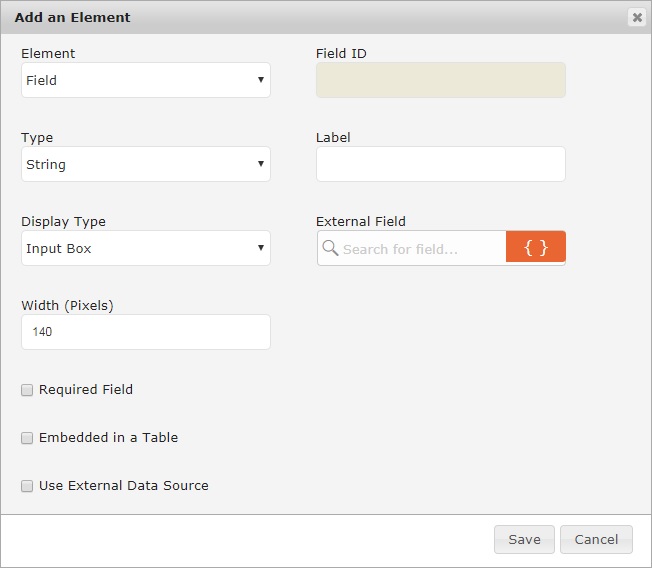Click the Field ID label text

(x=342, y=53)
